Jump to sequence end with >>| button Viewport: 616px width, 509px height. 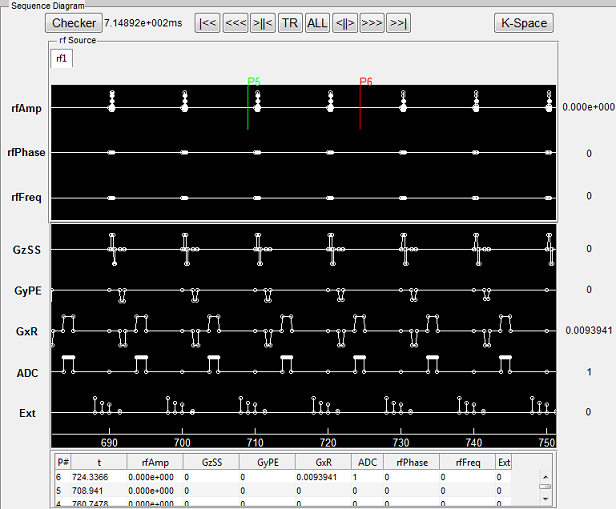pos(398,23)
